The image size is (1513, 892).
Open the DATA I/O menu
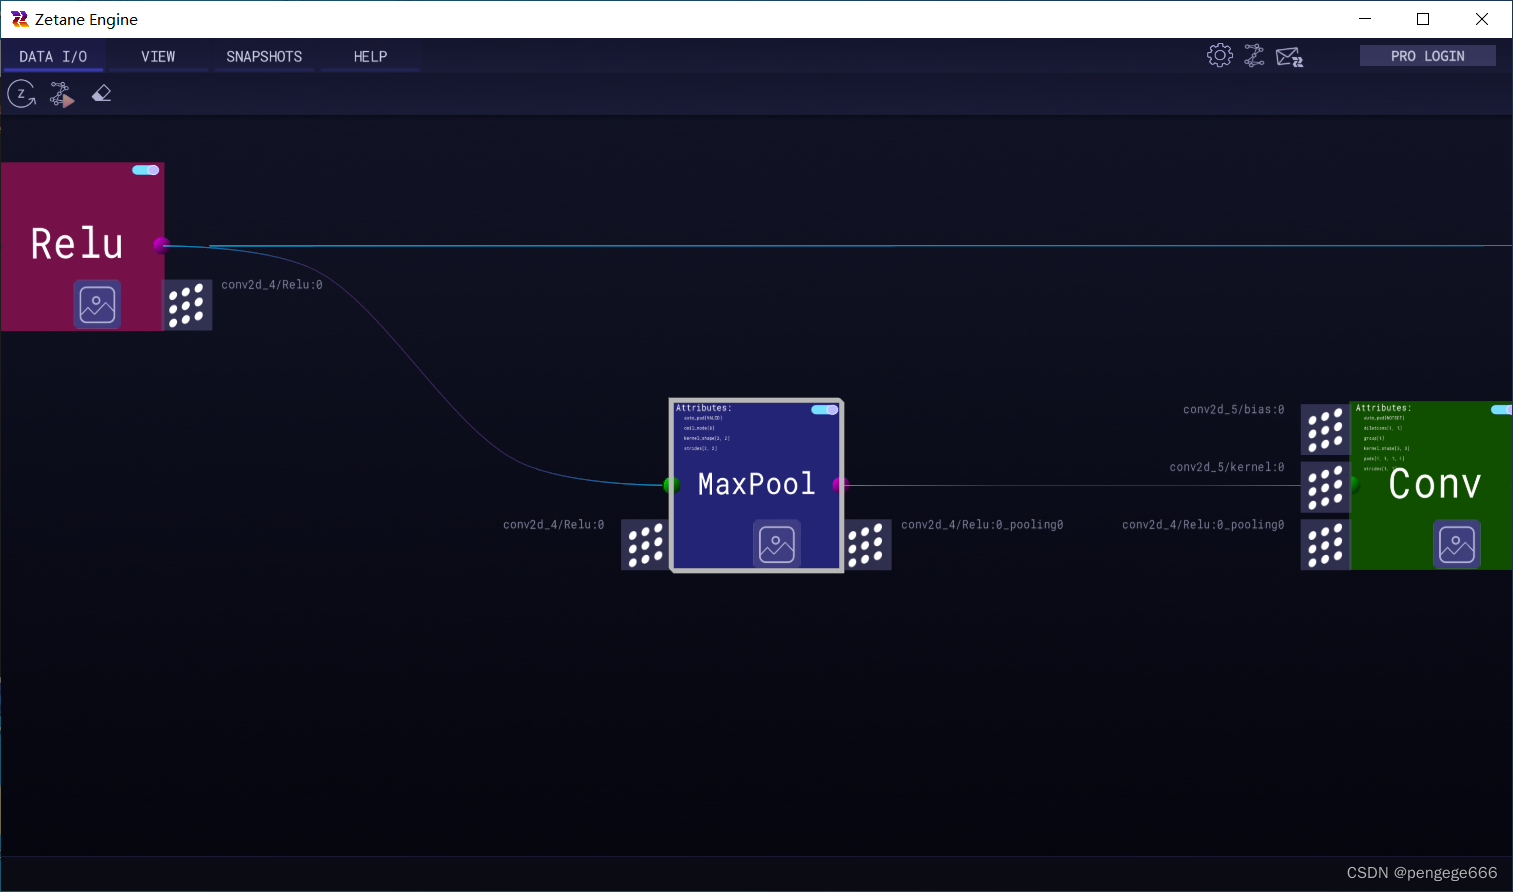point(53,57)
